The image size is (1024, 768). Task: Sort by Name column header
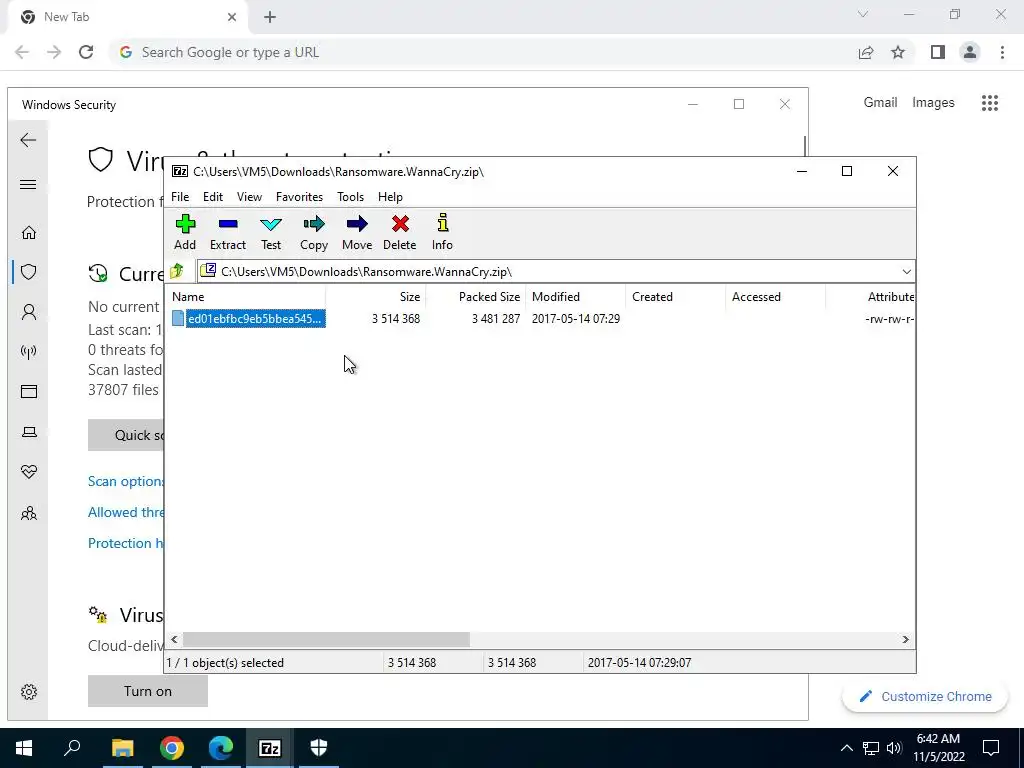tap(246, 296)
